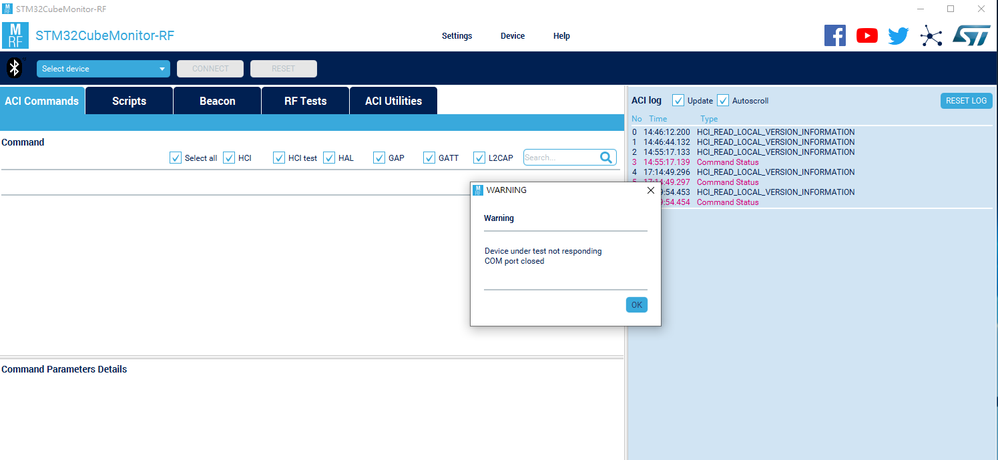Open the Settings menu
Image resolution: width=998 pixels, height=460 pixels.
click(x=457, y=36)
